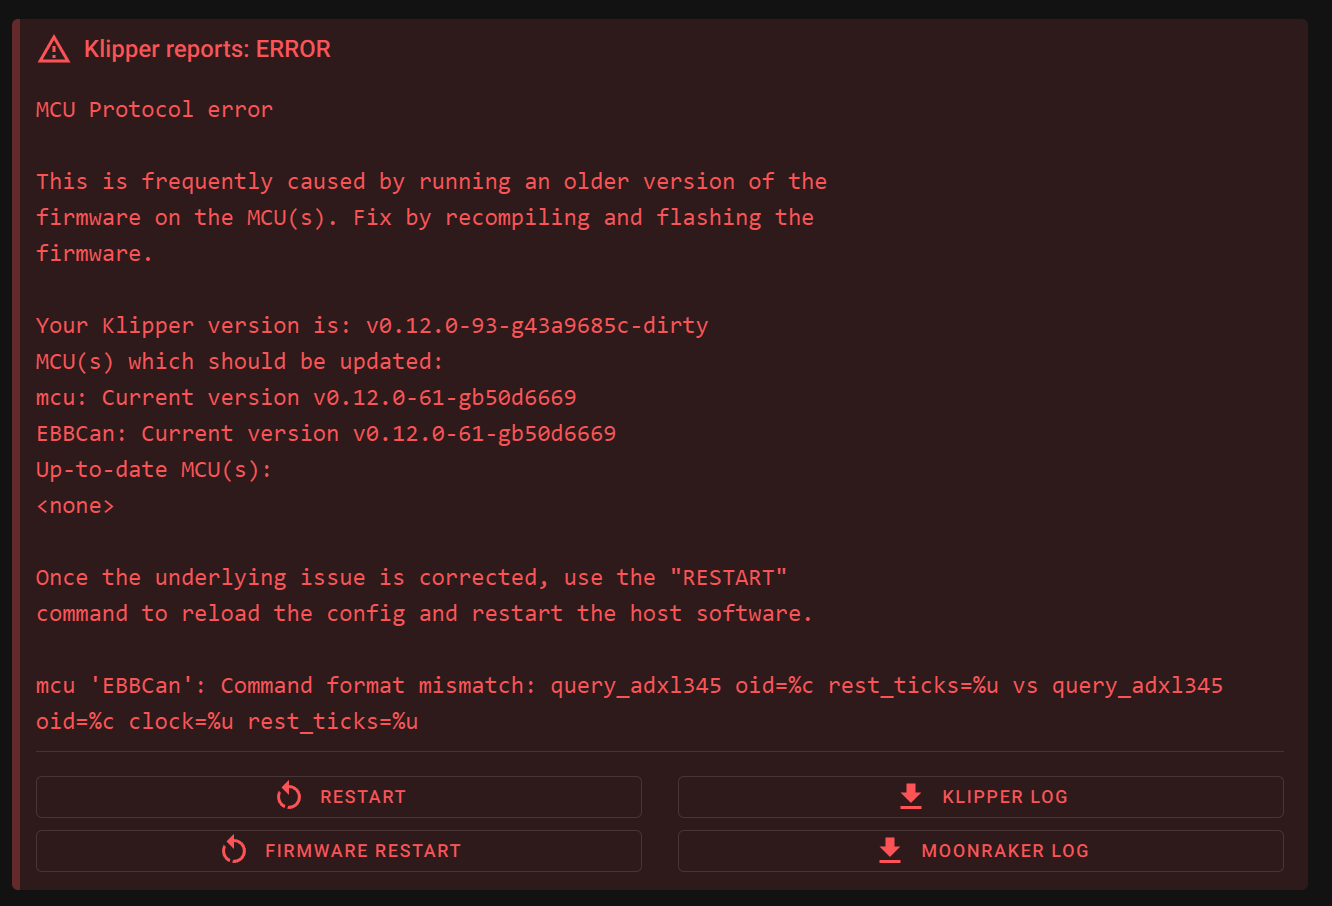Click the 'Klipper reports: ERROR' heading

point(207,49)
